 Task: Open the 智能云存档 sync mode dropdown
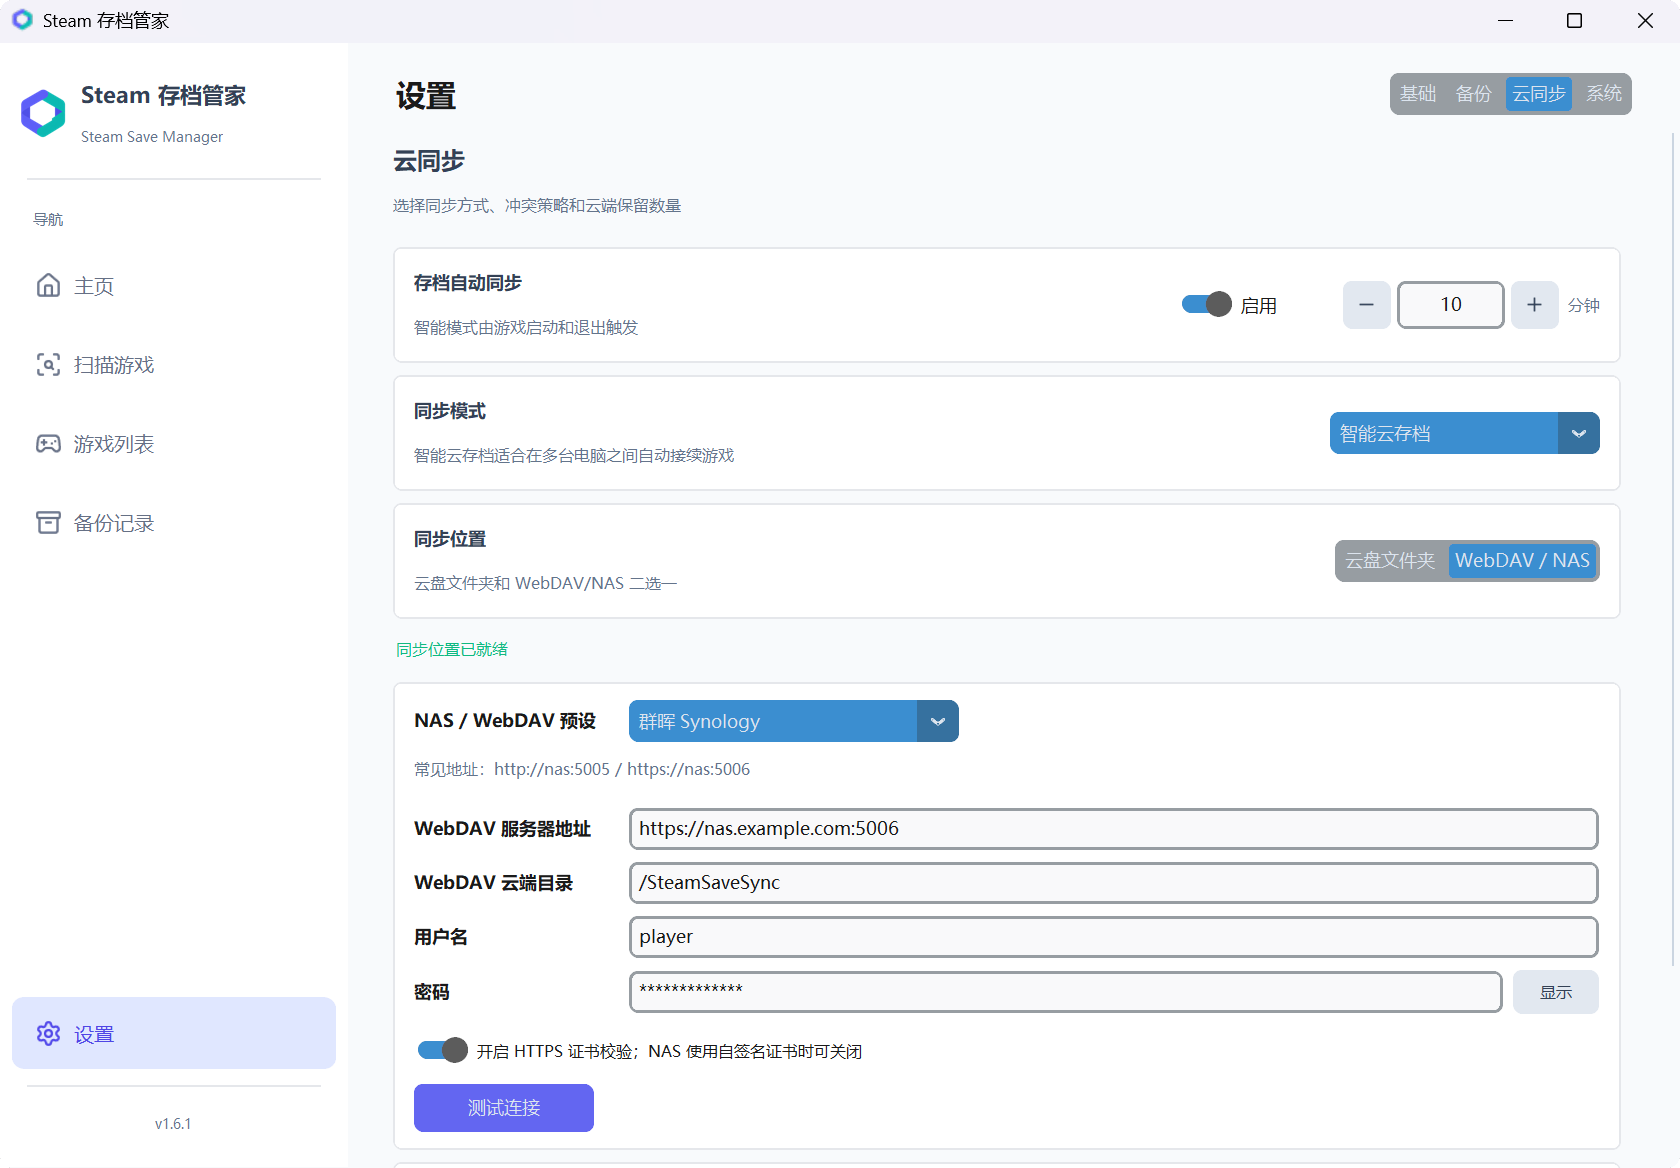pyautogui.click(x=1464, y=433)
